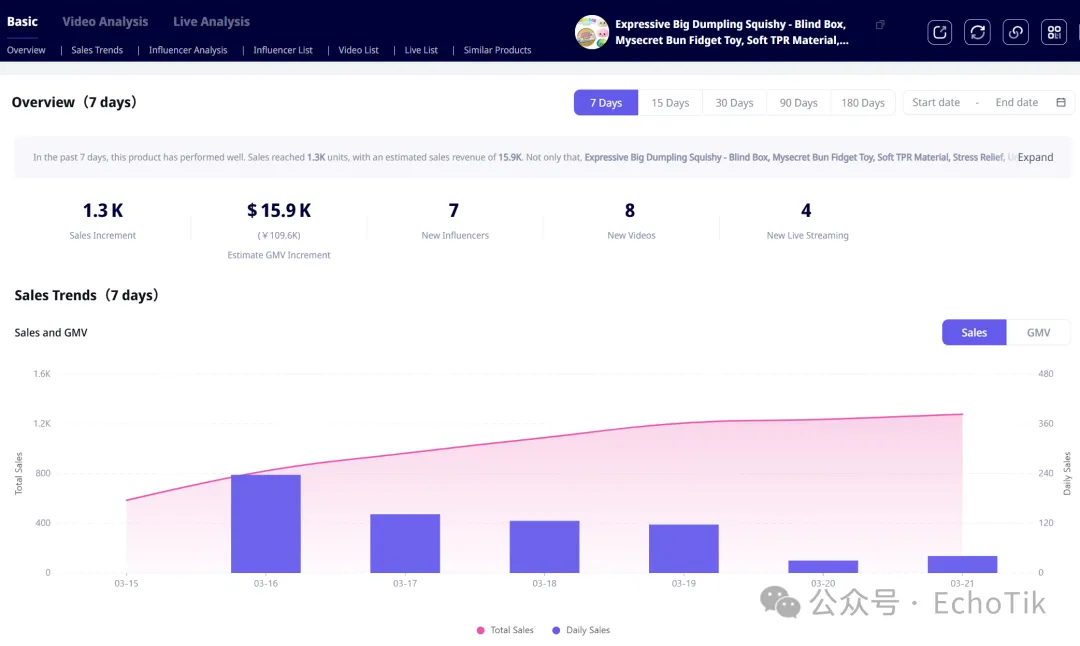
Task: Switch chart to GMV view
Action: [x=1038, y=332]
